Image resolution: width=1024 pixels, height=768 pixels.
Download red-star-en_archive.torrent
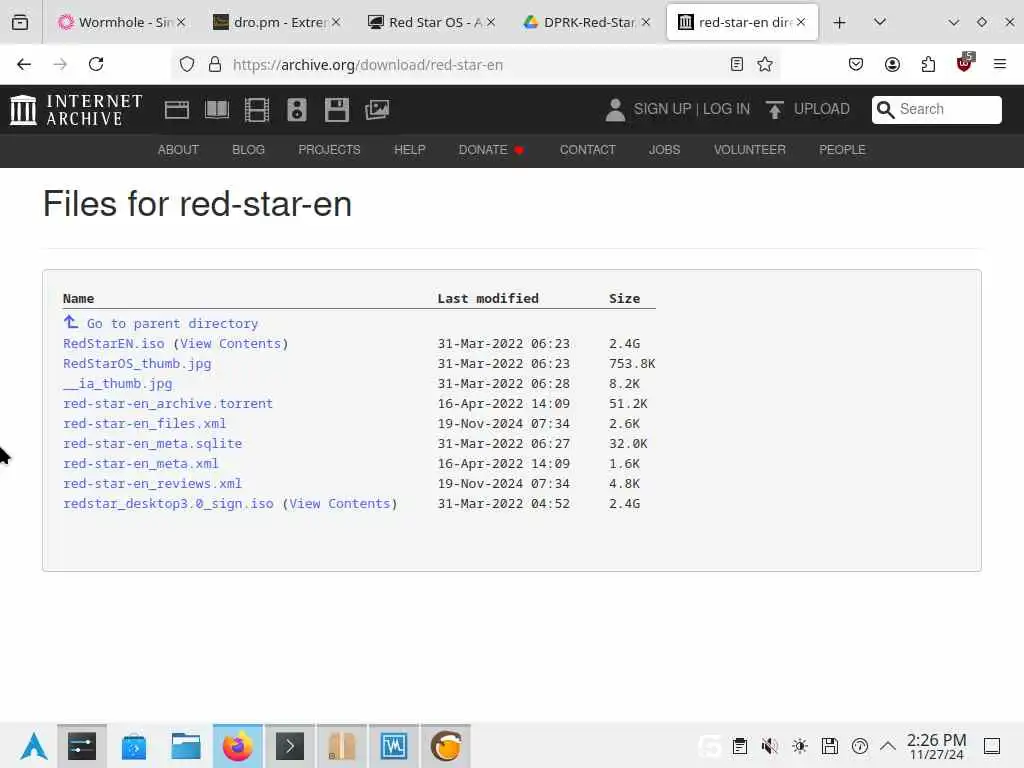tap(168, 404)
